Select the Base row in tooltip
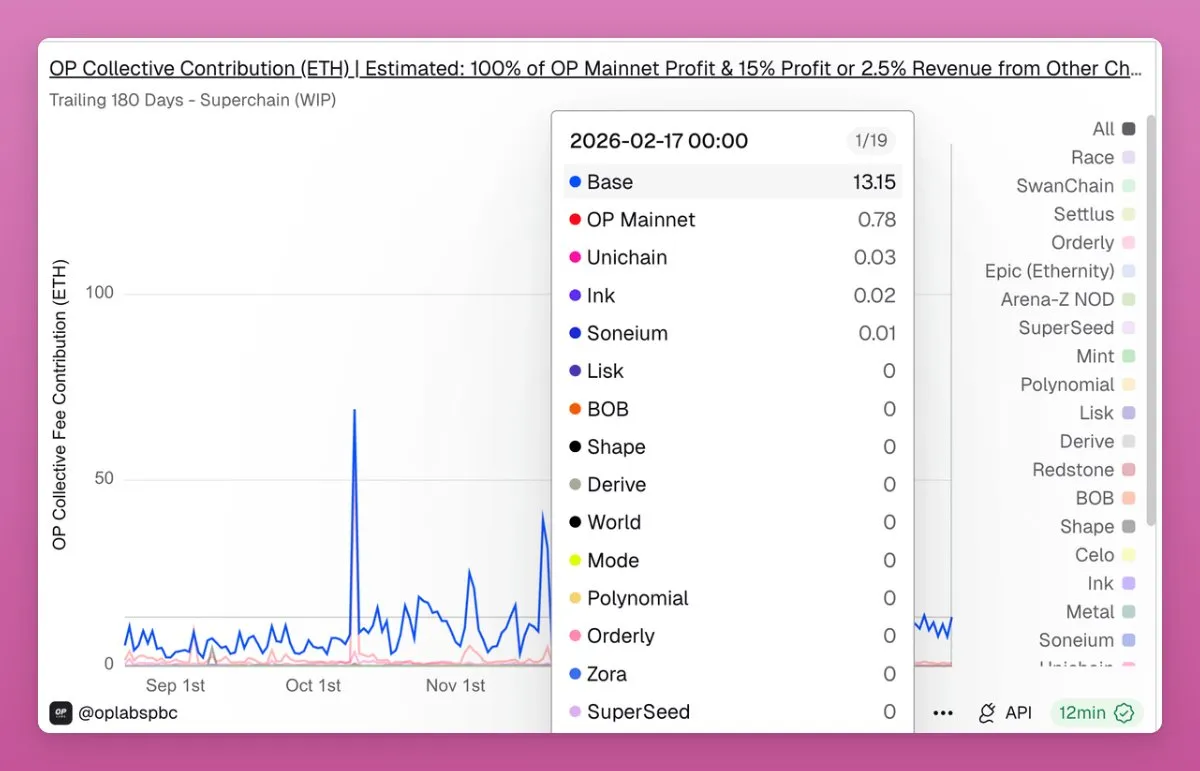1200x771 pixels. [732, 182]
